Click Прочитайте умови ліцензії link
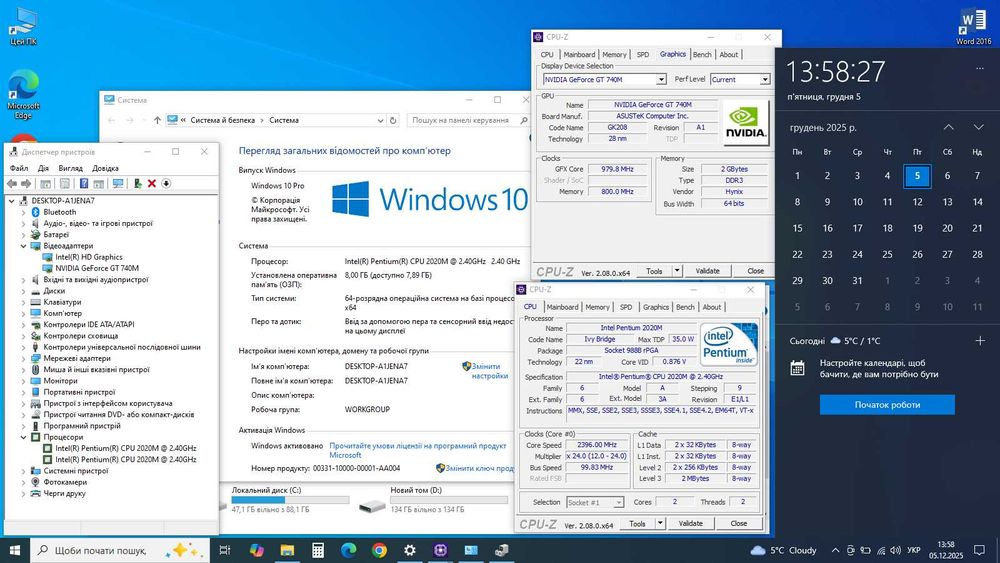 (418, 450)
